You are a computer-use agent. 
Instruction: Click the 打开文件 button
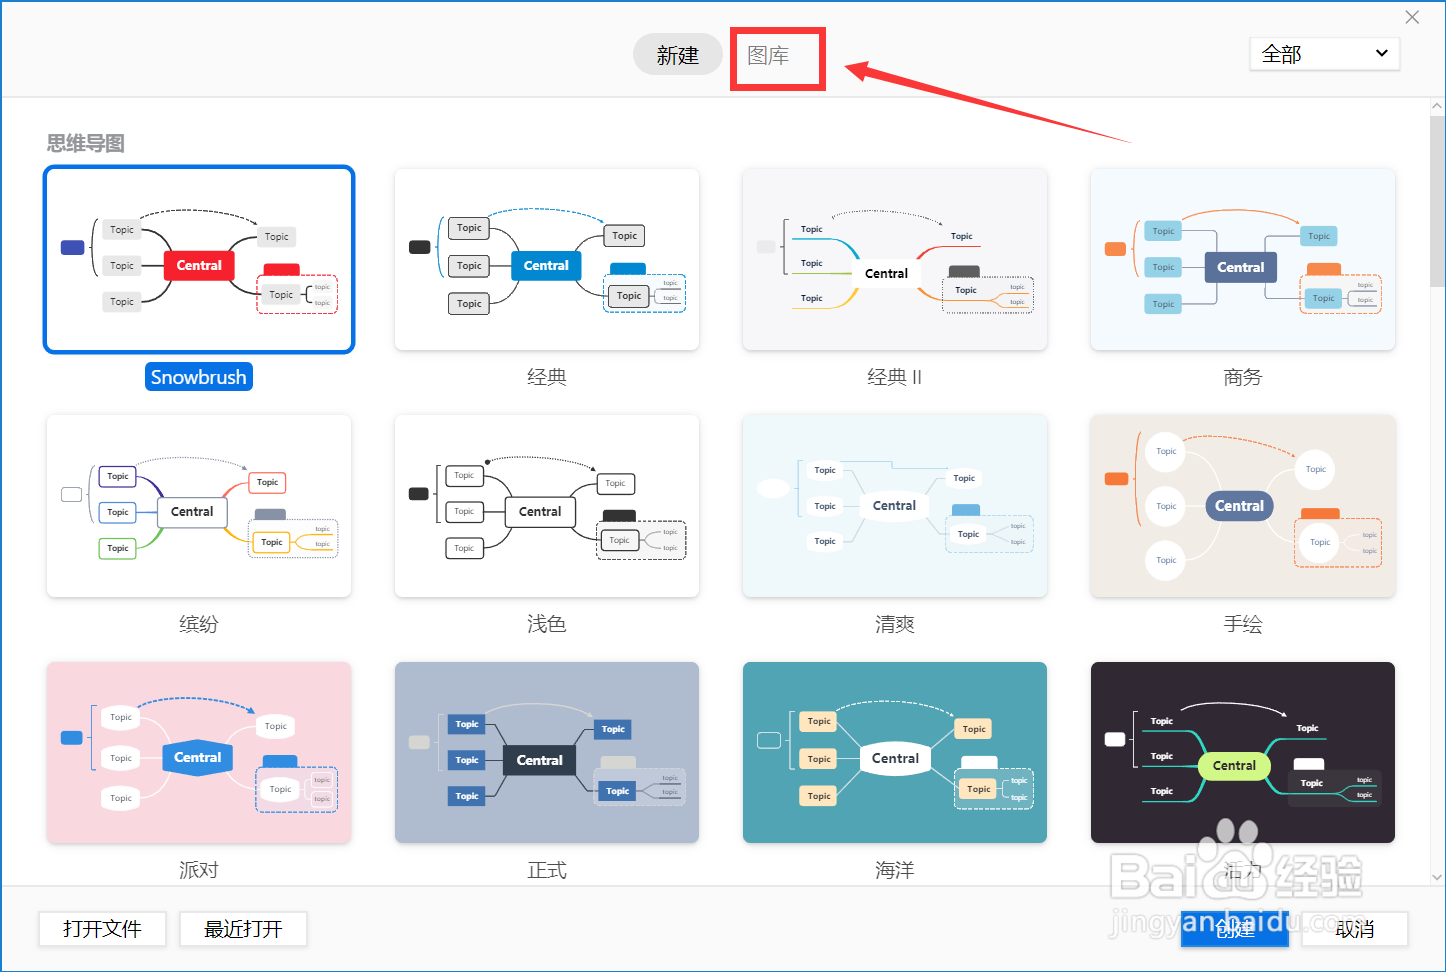click(x=102, y=929)
